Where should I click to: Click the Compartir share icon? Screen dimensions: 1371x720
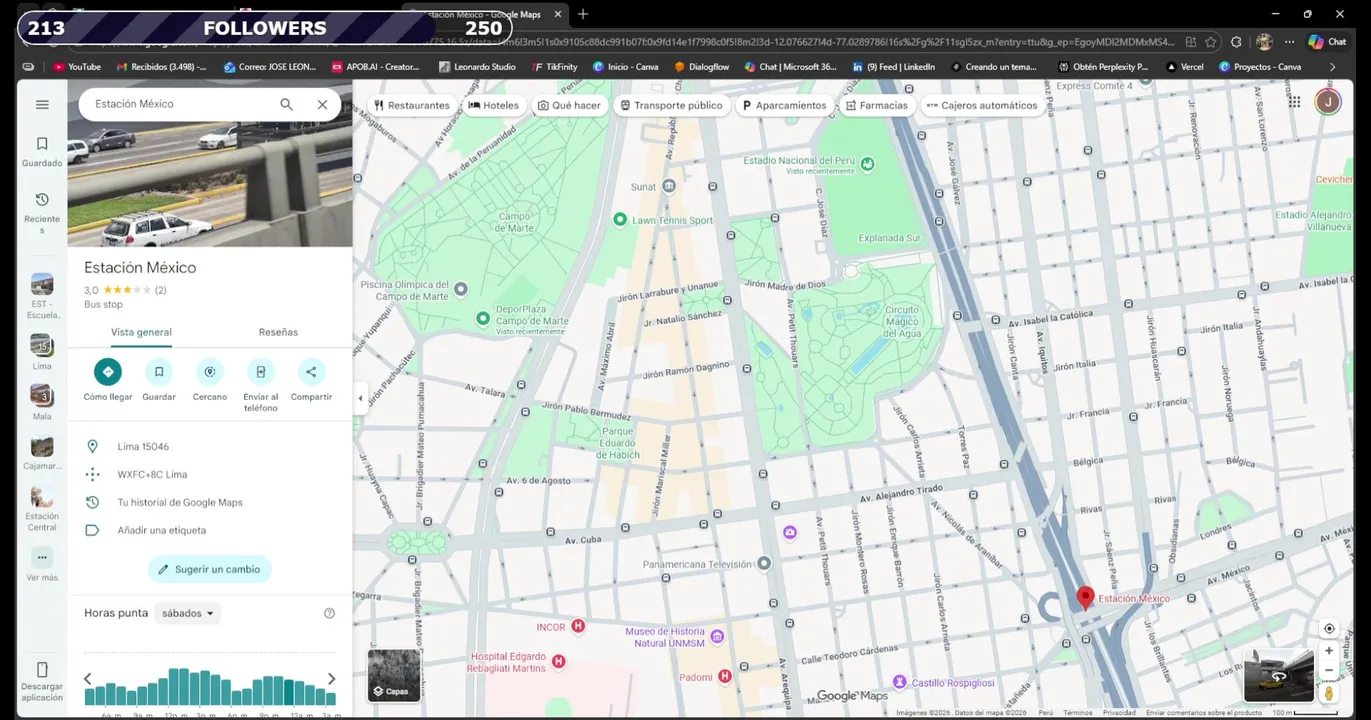(311, 372)
